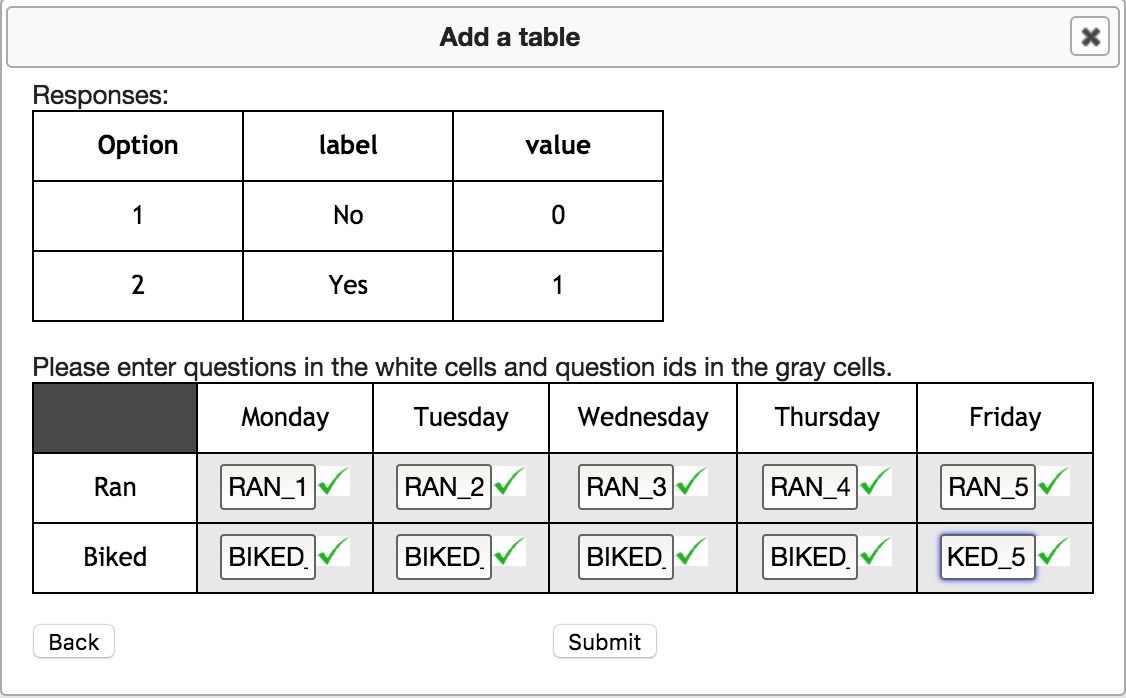Click the Ran row label

113,487
